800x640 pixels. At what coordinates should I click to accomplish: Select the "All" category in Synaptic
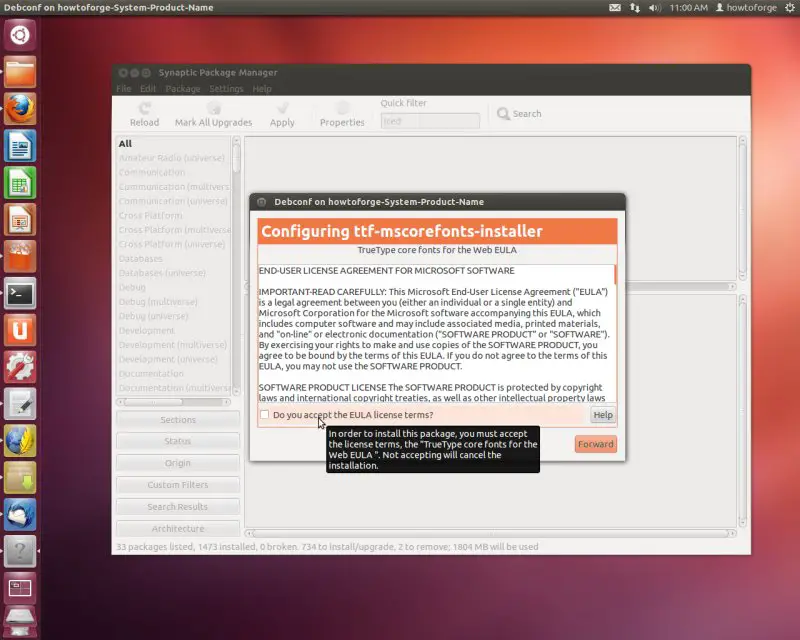point(125,143)
